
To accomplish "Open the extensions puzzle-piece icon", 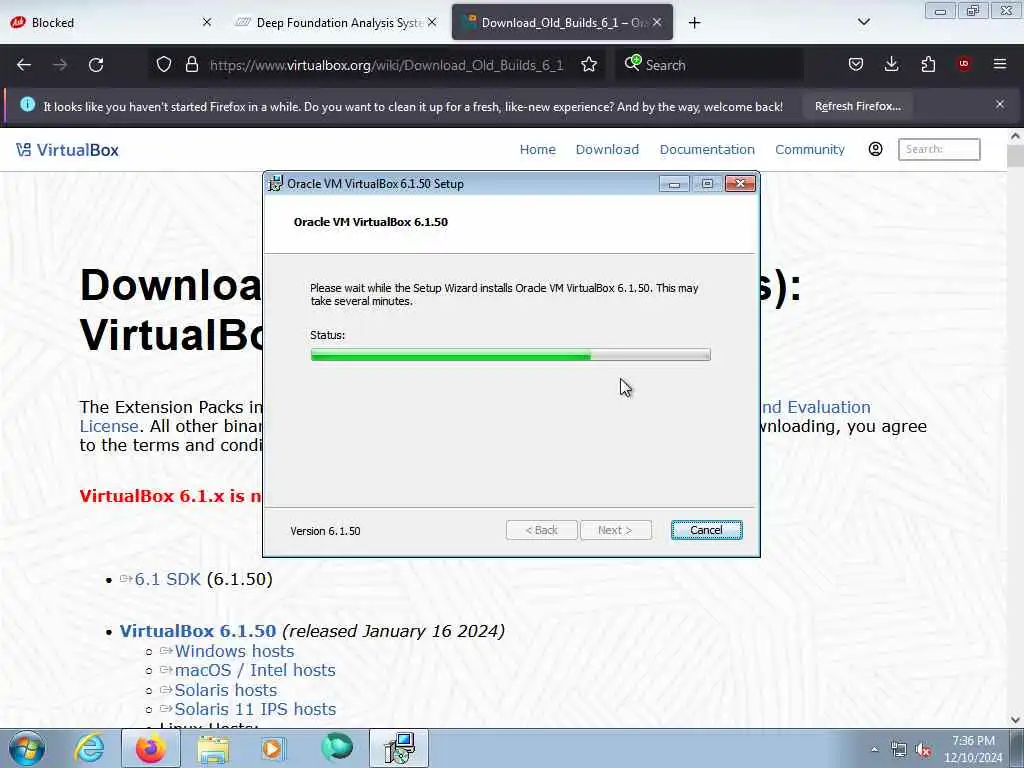I will point(928,65).
